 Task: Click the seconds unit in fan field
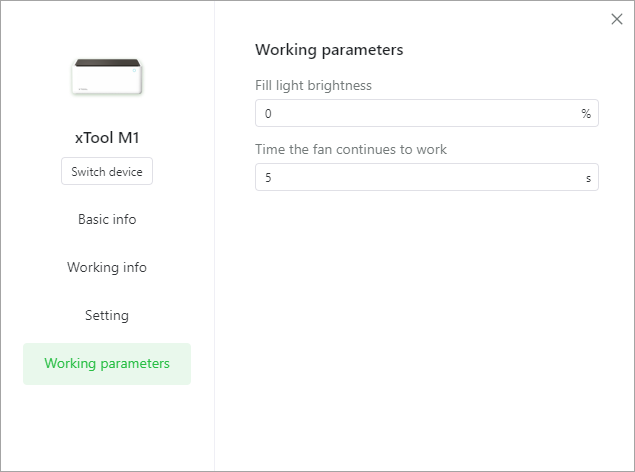click(588, 178)
